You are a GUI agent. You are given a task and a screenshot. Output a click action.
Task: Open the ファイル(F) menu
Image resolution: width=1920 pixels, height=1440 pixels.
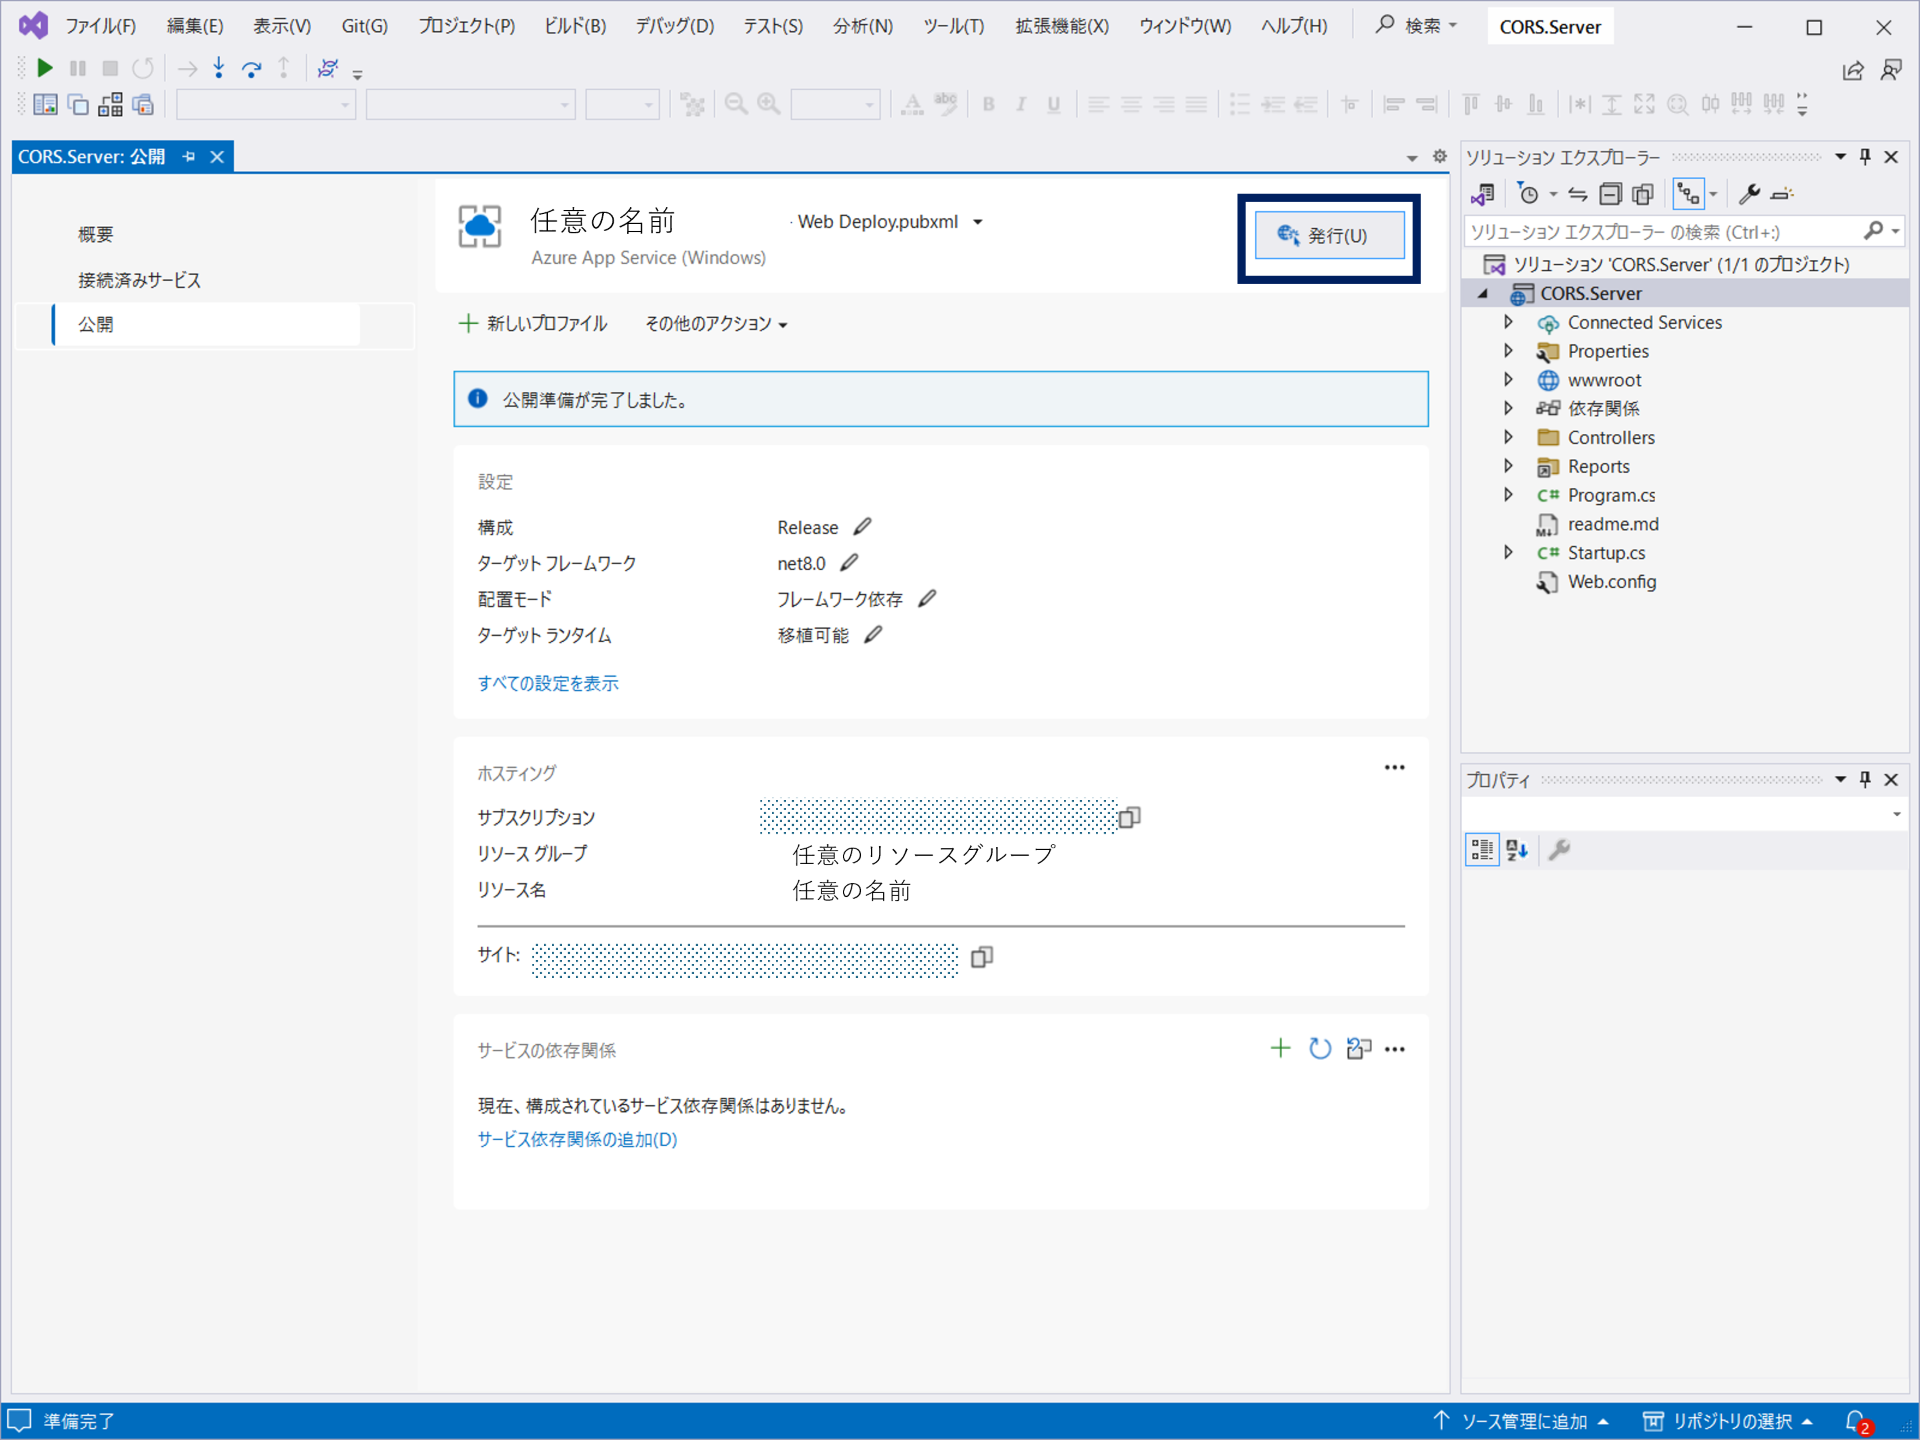pos(101,26)
